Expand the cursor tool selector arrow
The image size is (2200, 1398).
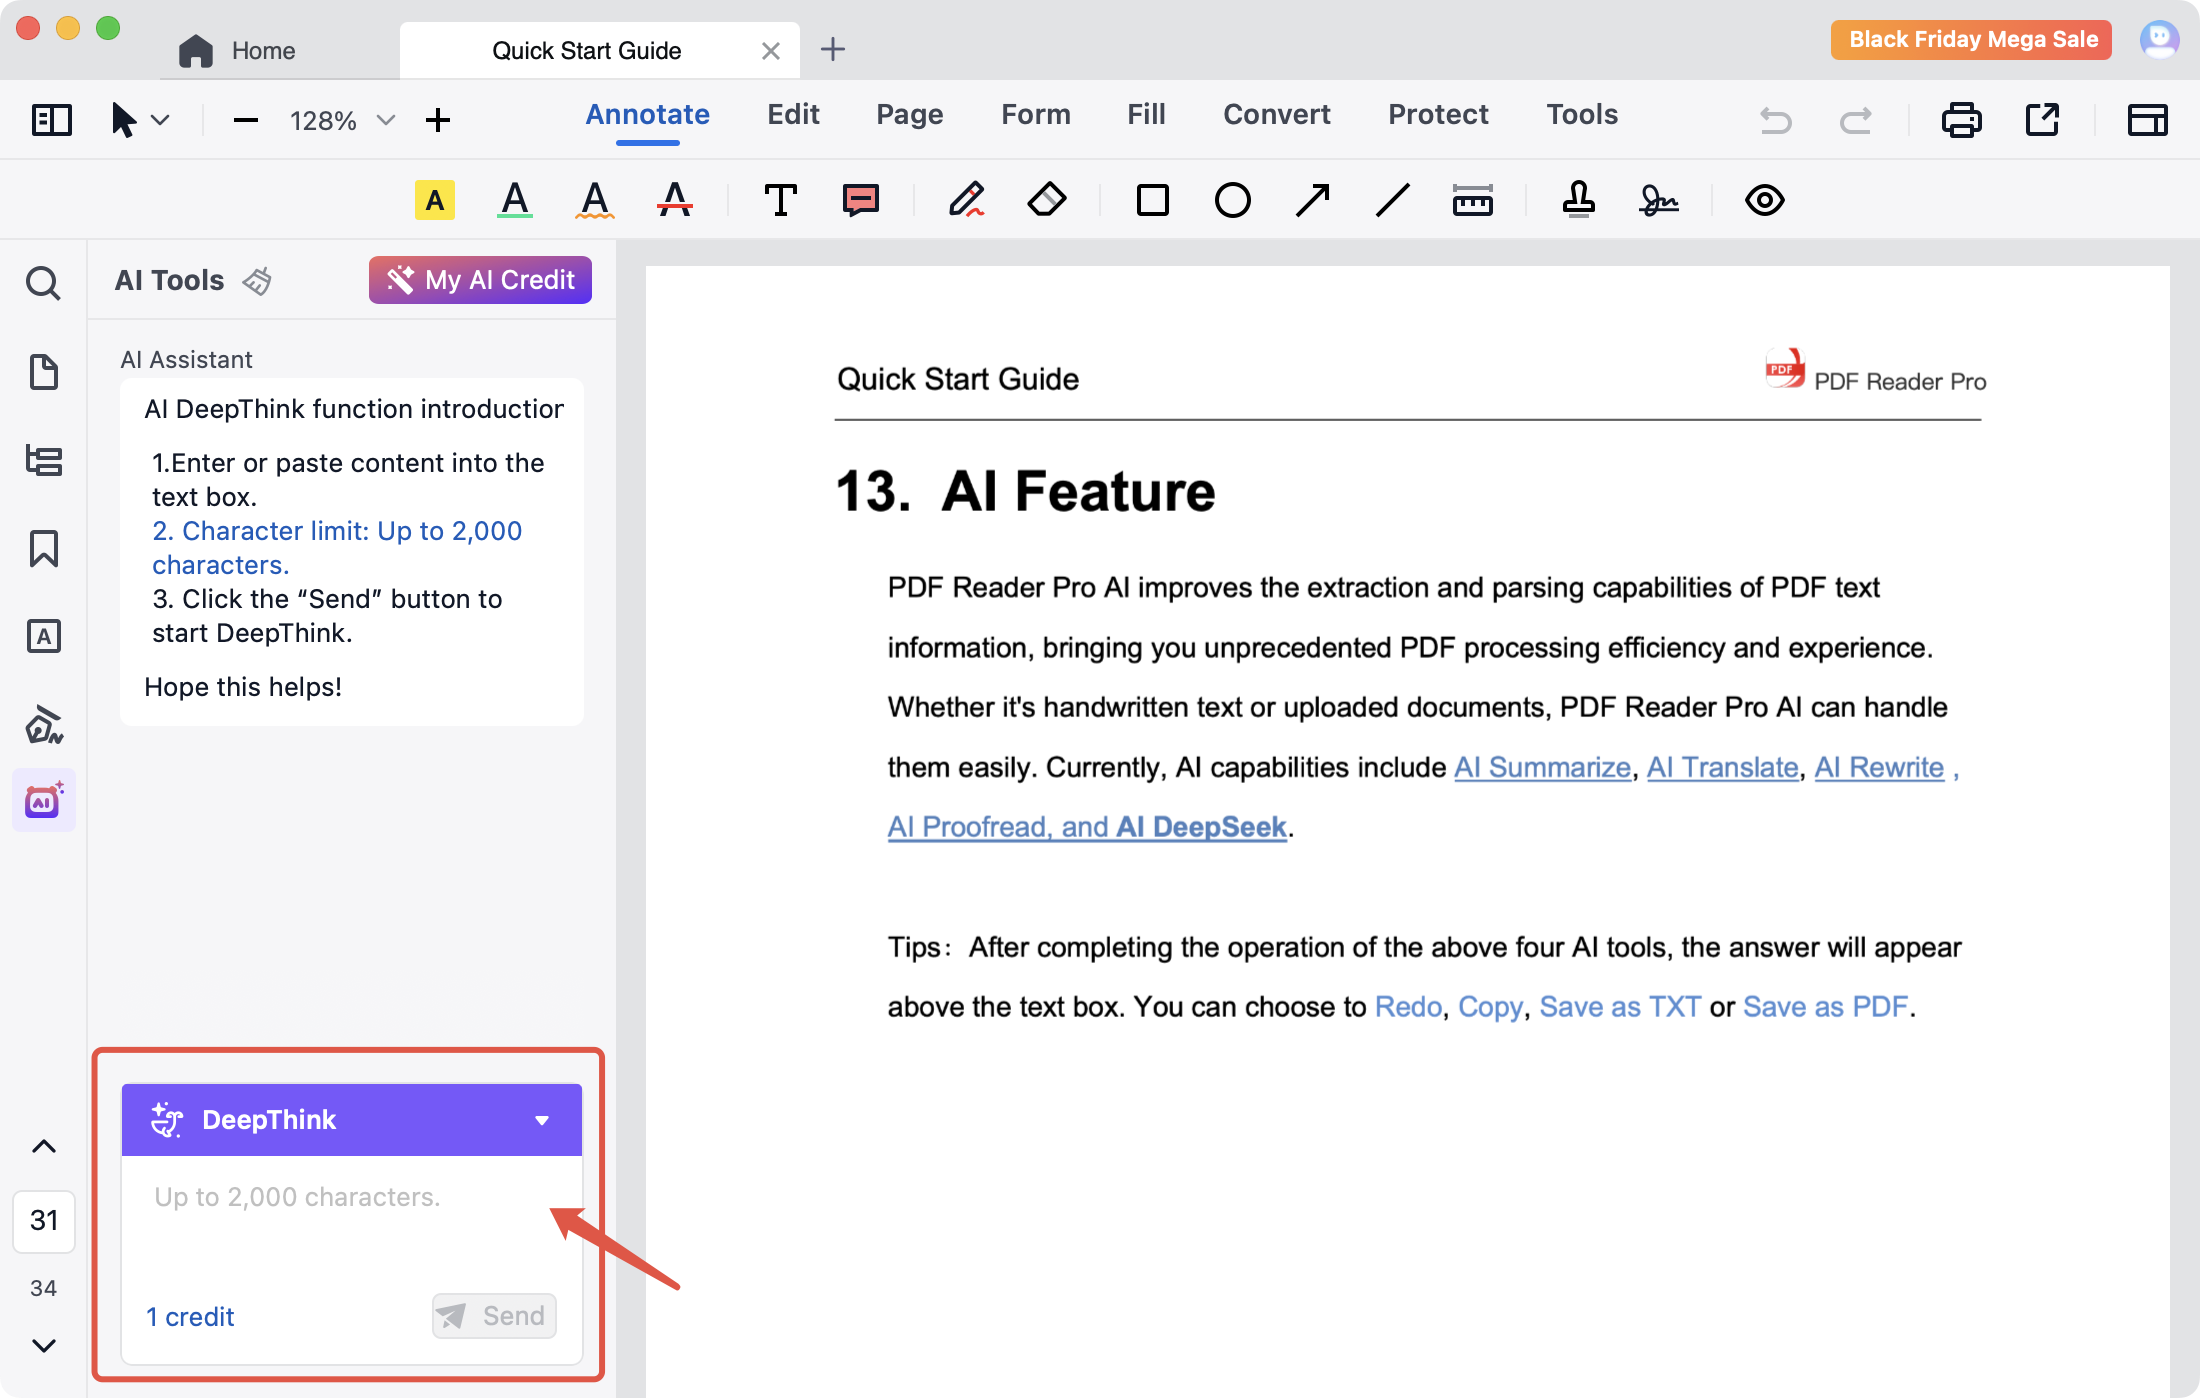[x=160, y=121]
